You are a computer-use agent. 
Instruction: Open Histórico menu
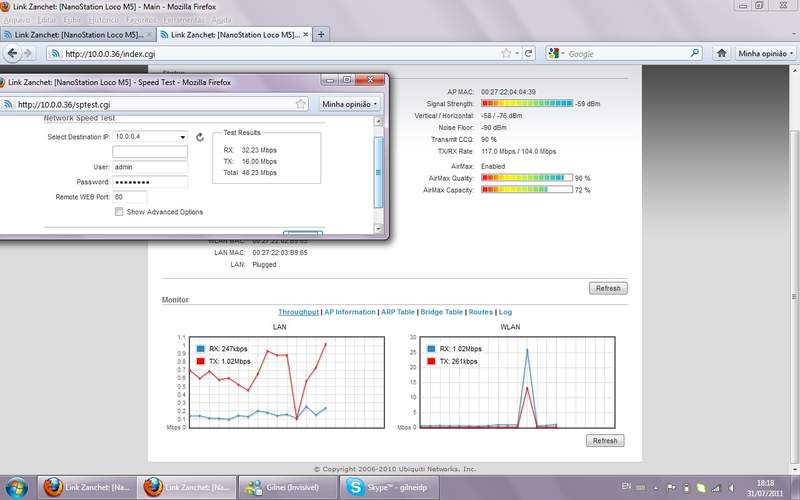[104, 20]
